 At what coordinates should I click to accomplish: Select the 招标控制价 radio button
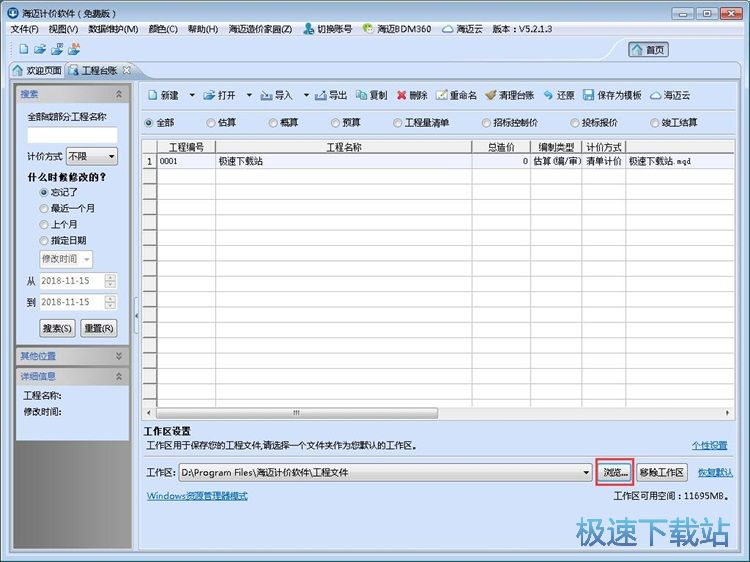click(x=485, y=123)
